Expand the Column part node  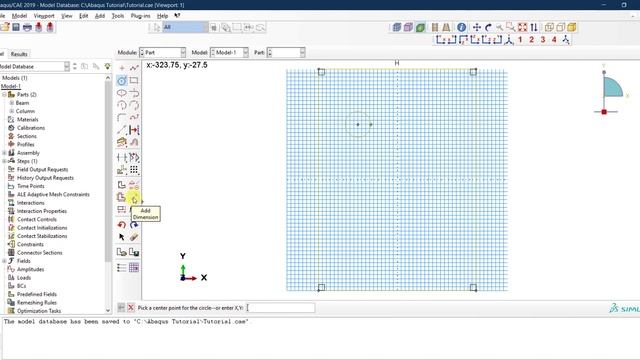pyautogui.click(x=11, y=111)
